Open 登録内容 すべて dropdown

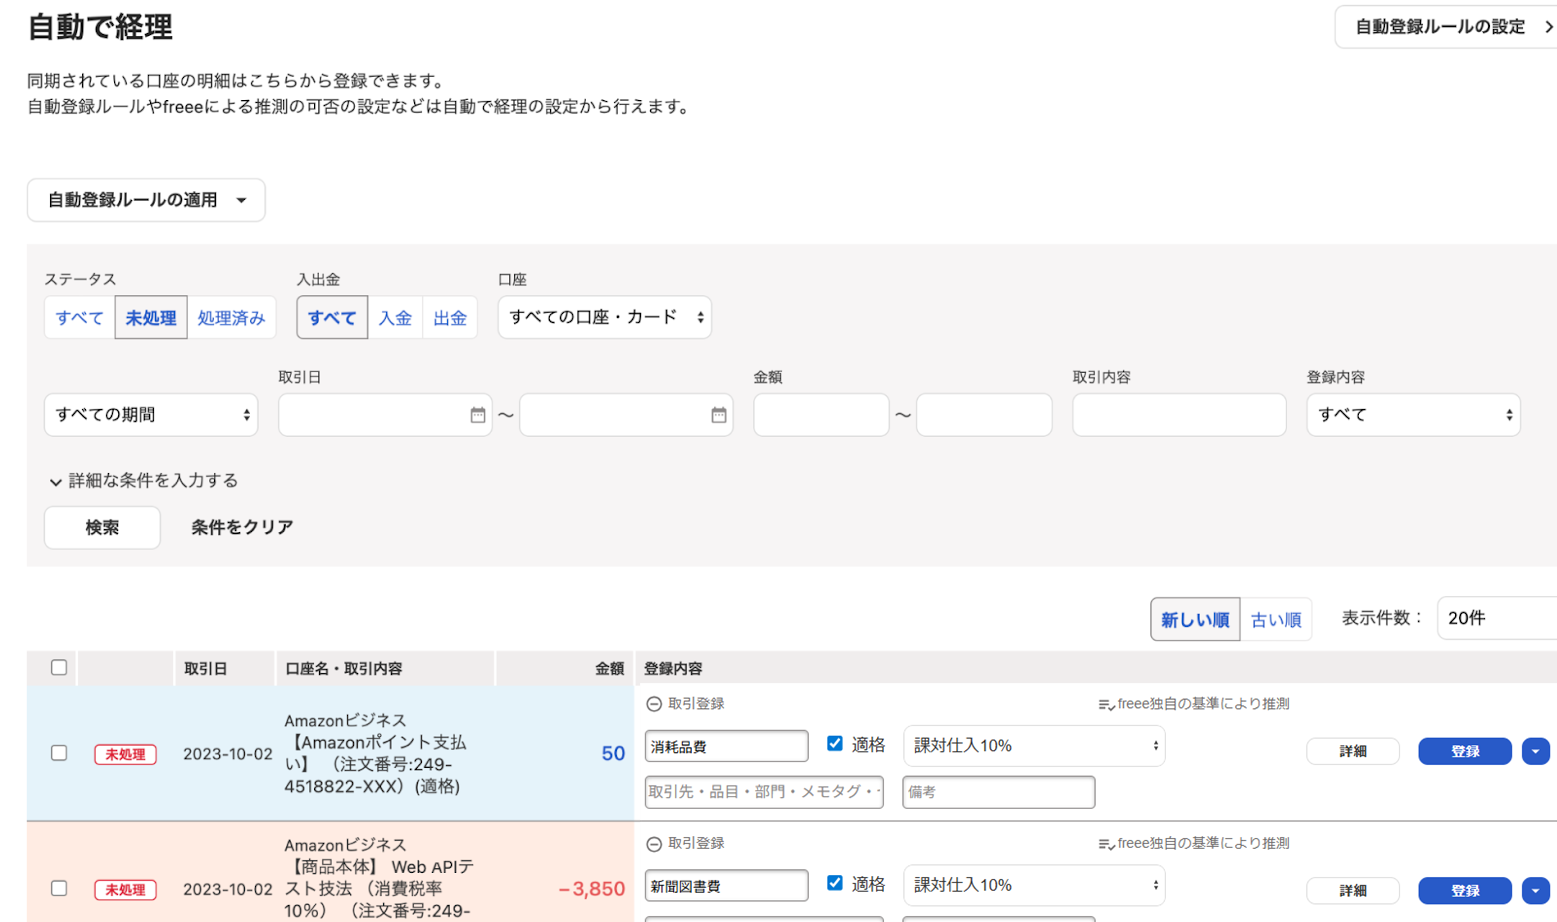click(x=1413, y=415)
